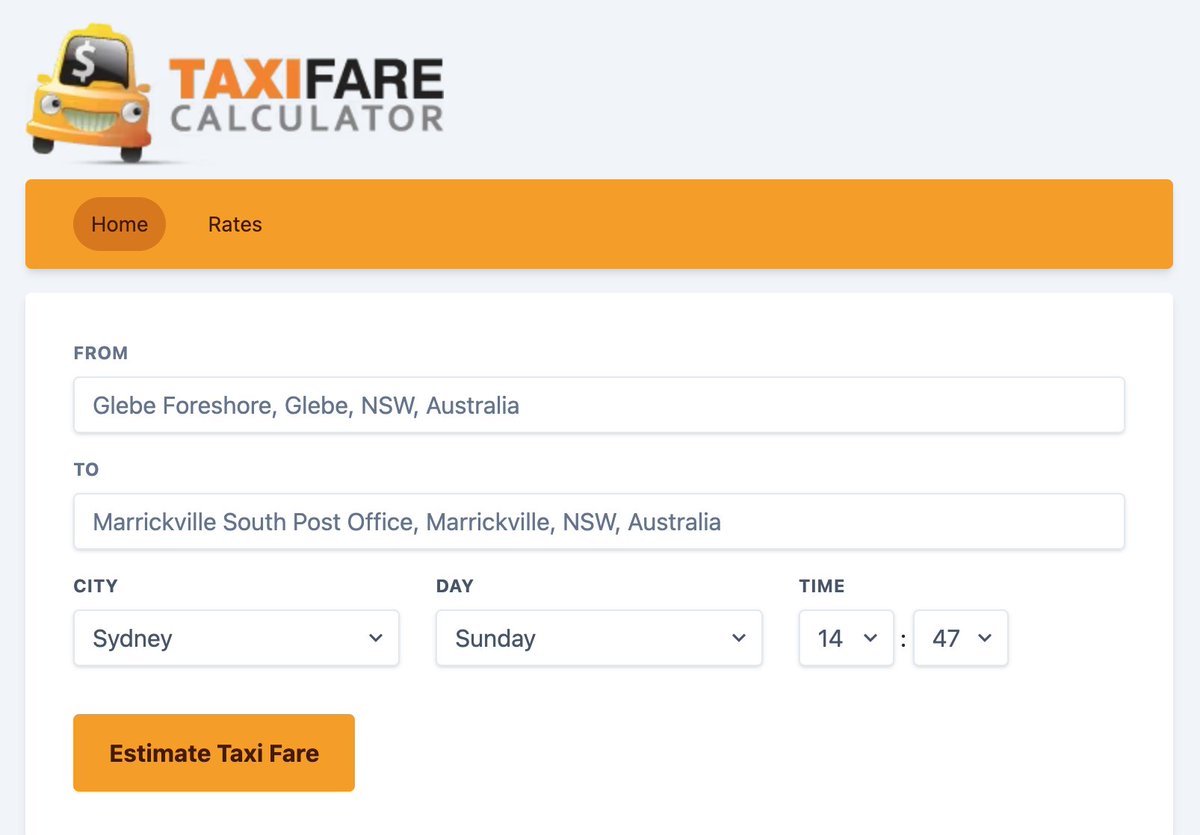Click the TaxiFare Calculator logo text
Image resolution: width=1200 pixels, height=835 pixels.
click(306, 96)
